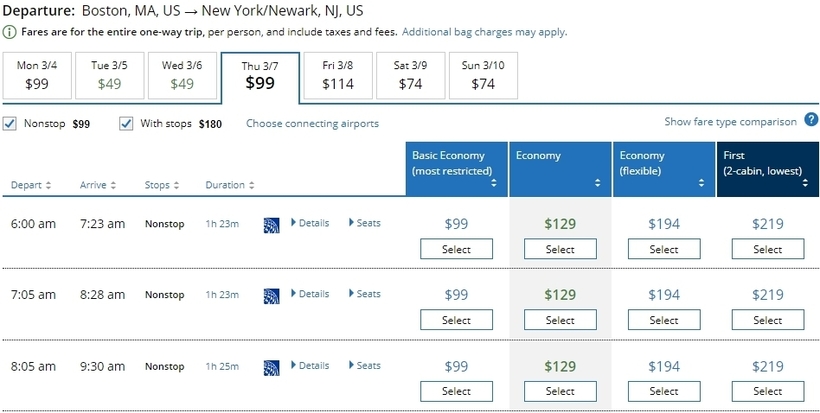Uncheck the With stops filter checkbox
Viewport: 820px width, 413px height.
pyautogui.click(x=126, y=124)
